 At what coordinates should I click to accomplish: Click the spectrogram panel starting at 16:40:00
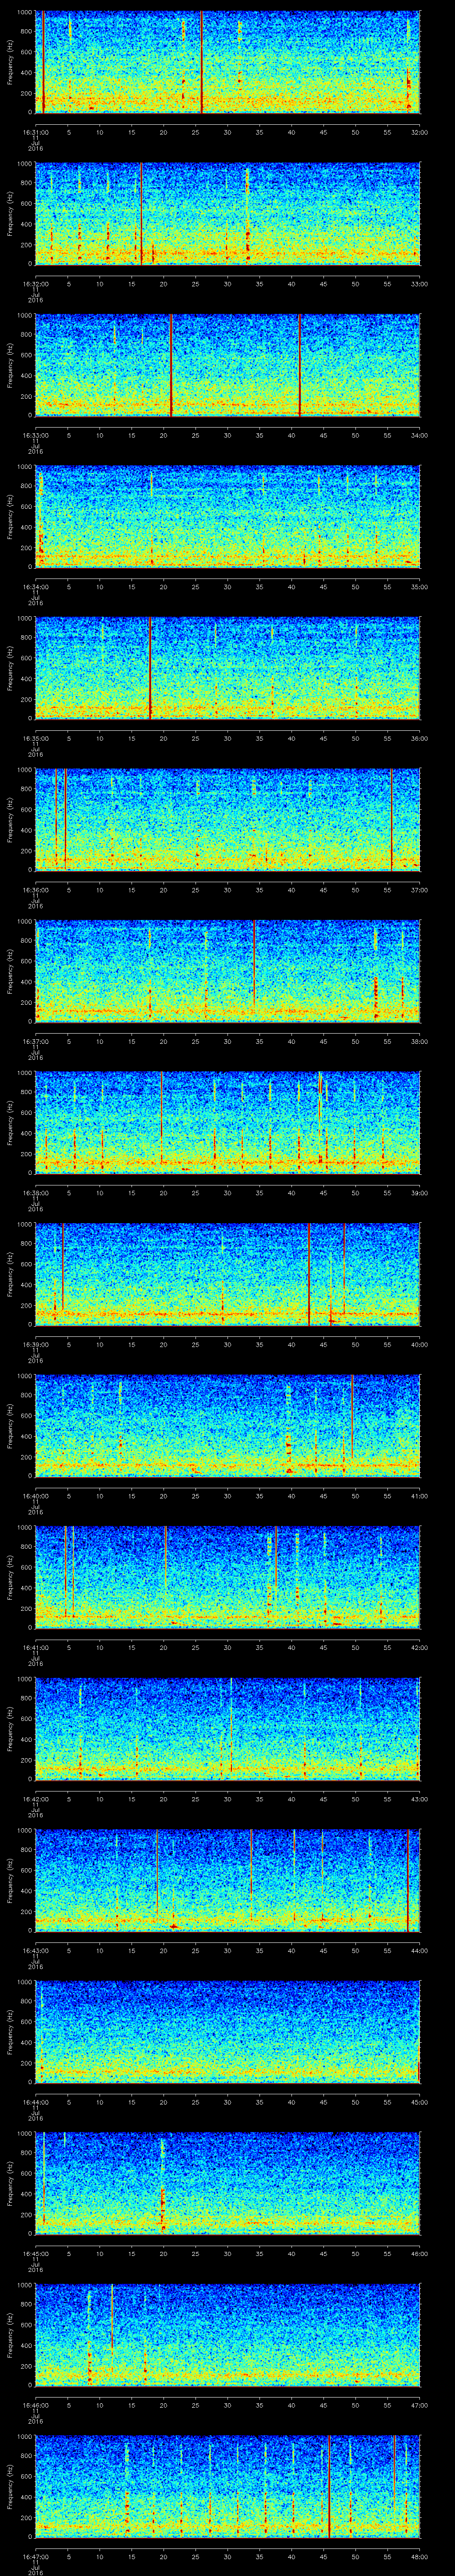228,1425
